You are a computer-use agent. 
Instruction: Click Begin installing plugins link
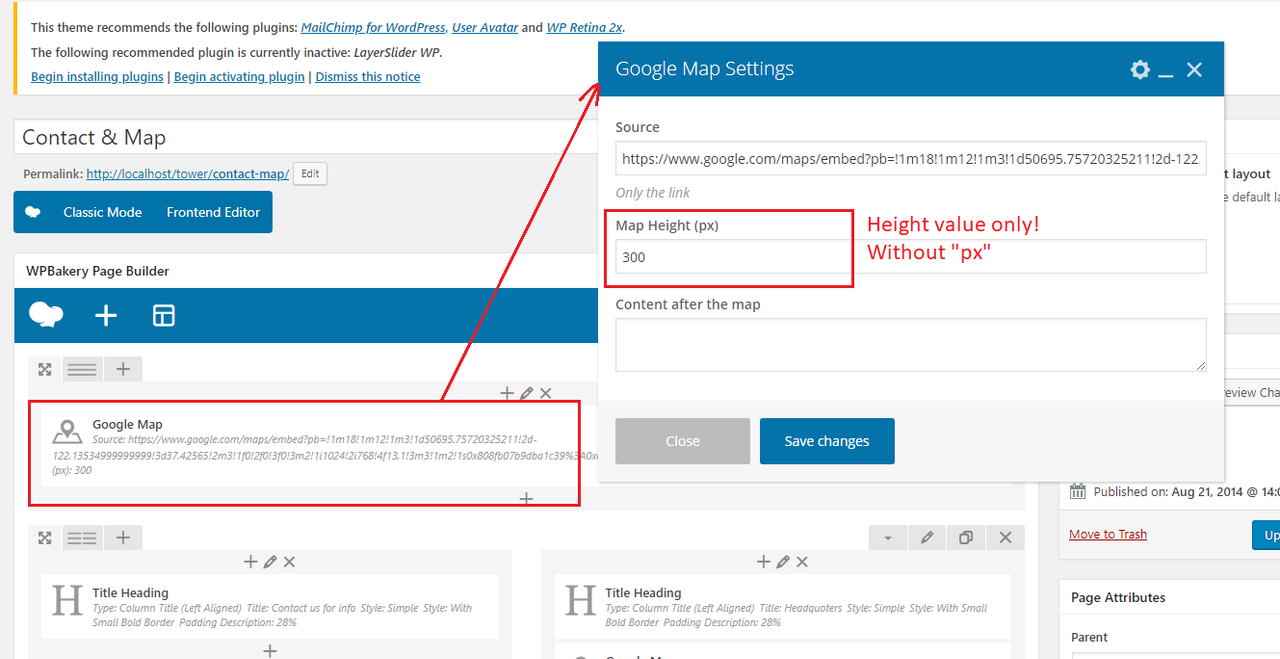(97, 77)
